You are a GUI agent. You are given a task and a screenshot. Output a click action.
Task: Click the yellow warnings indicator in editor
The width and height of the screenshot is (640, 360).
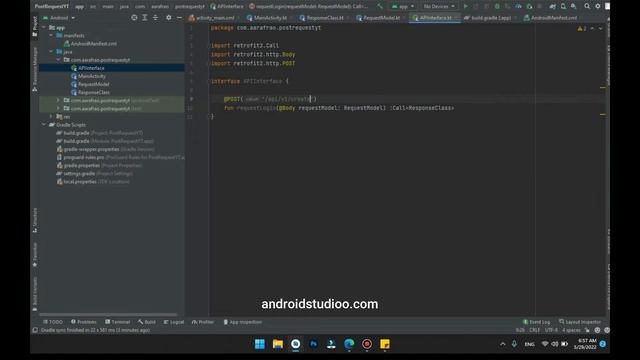[x=582, y=29]
